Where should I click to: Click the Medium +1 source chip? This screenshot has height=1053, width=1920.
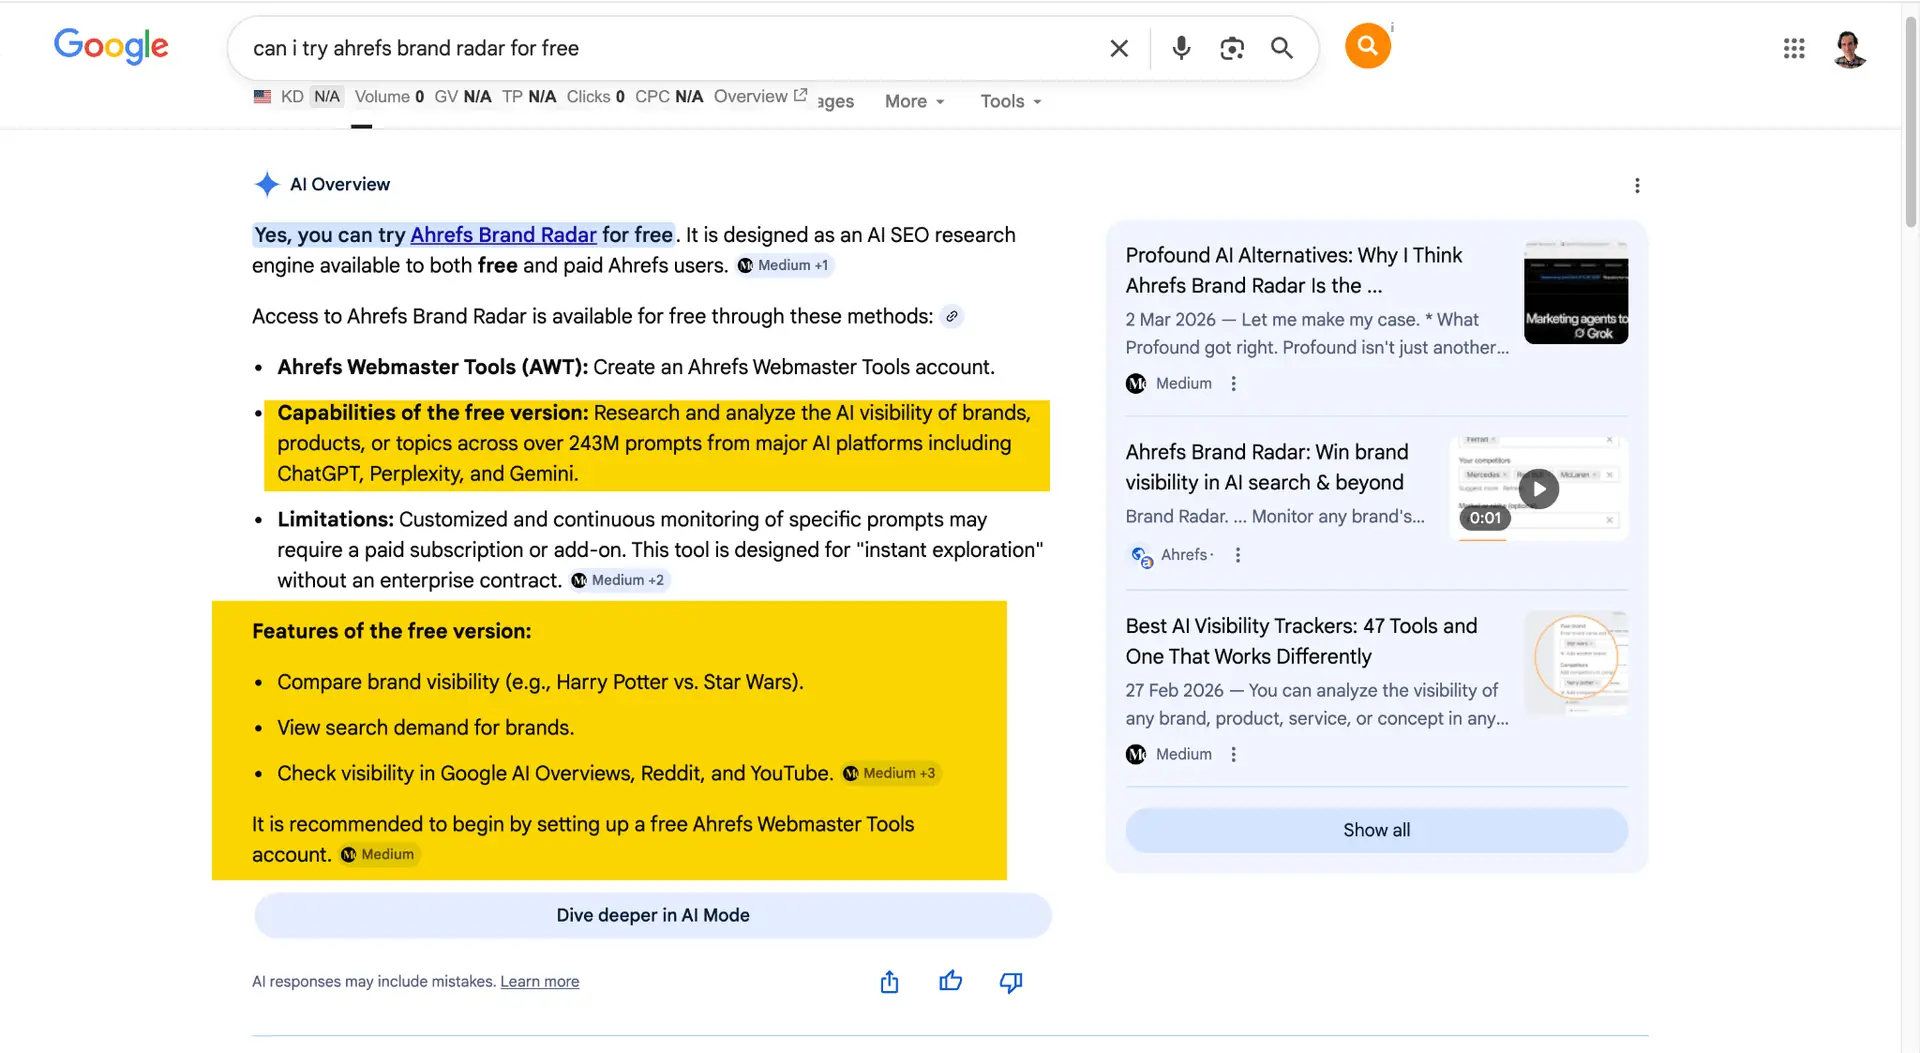[784, 265]
